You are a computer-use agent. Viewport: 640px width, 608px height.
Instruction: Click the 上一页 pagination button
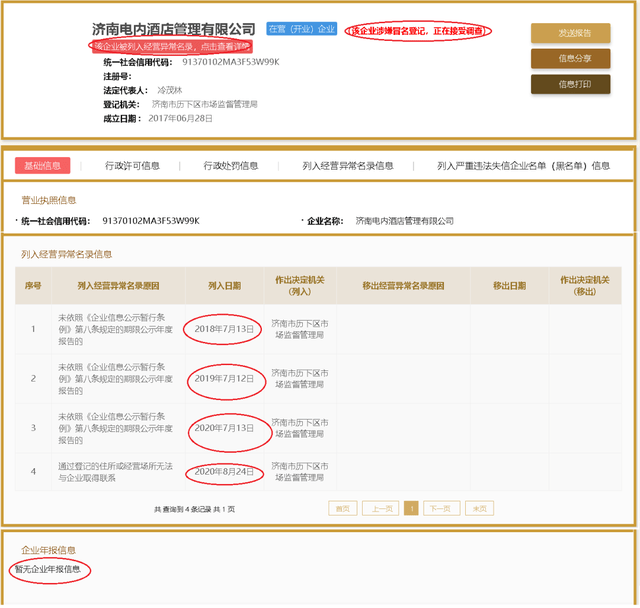(x=380, y=508)
